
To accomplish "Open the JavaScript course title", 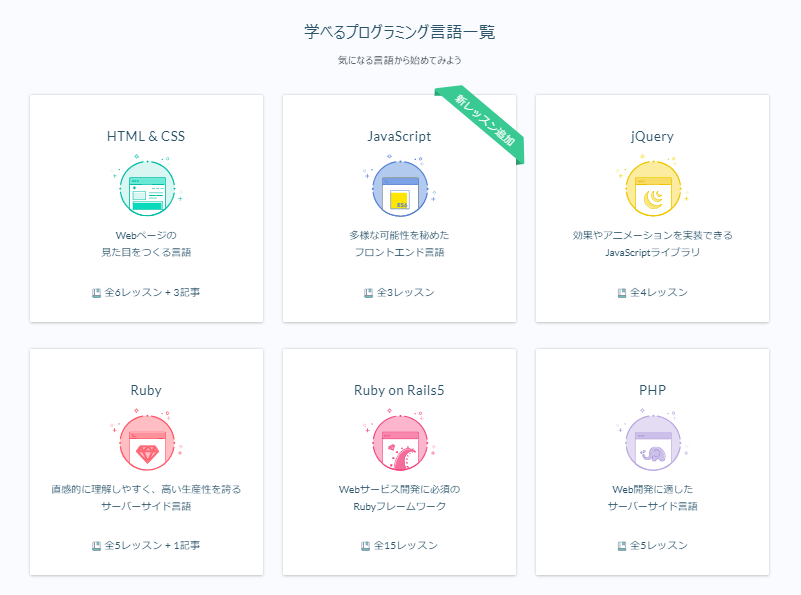I will [399, 136].
